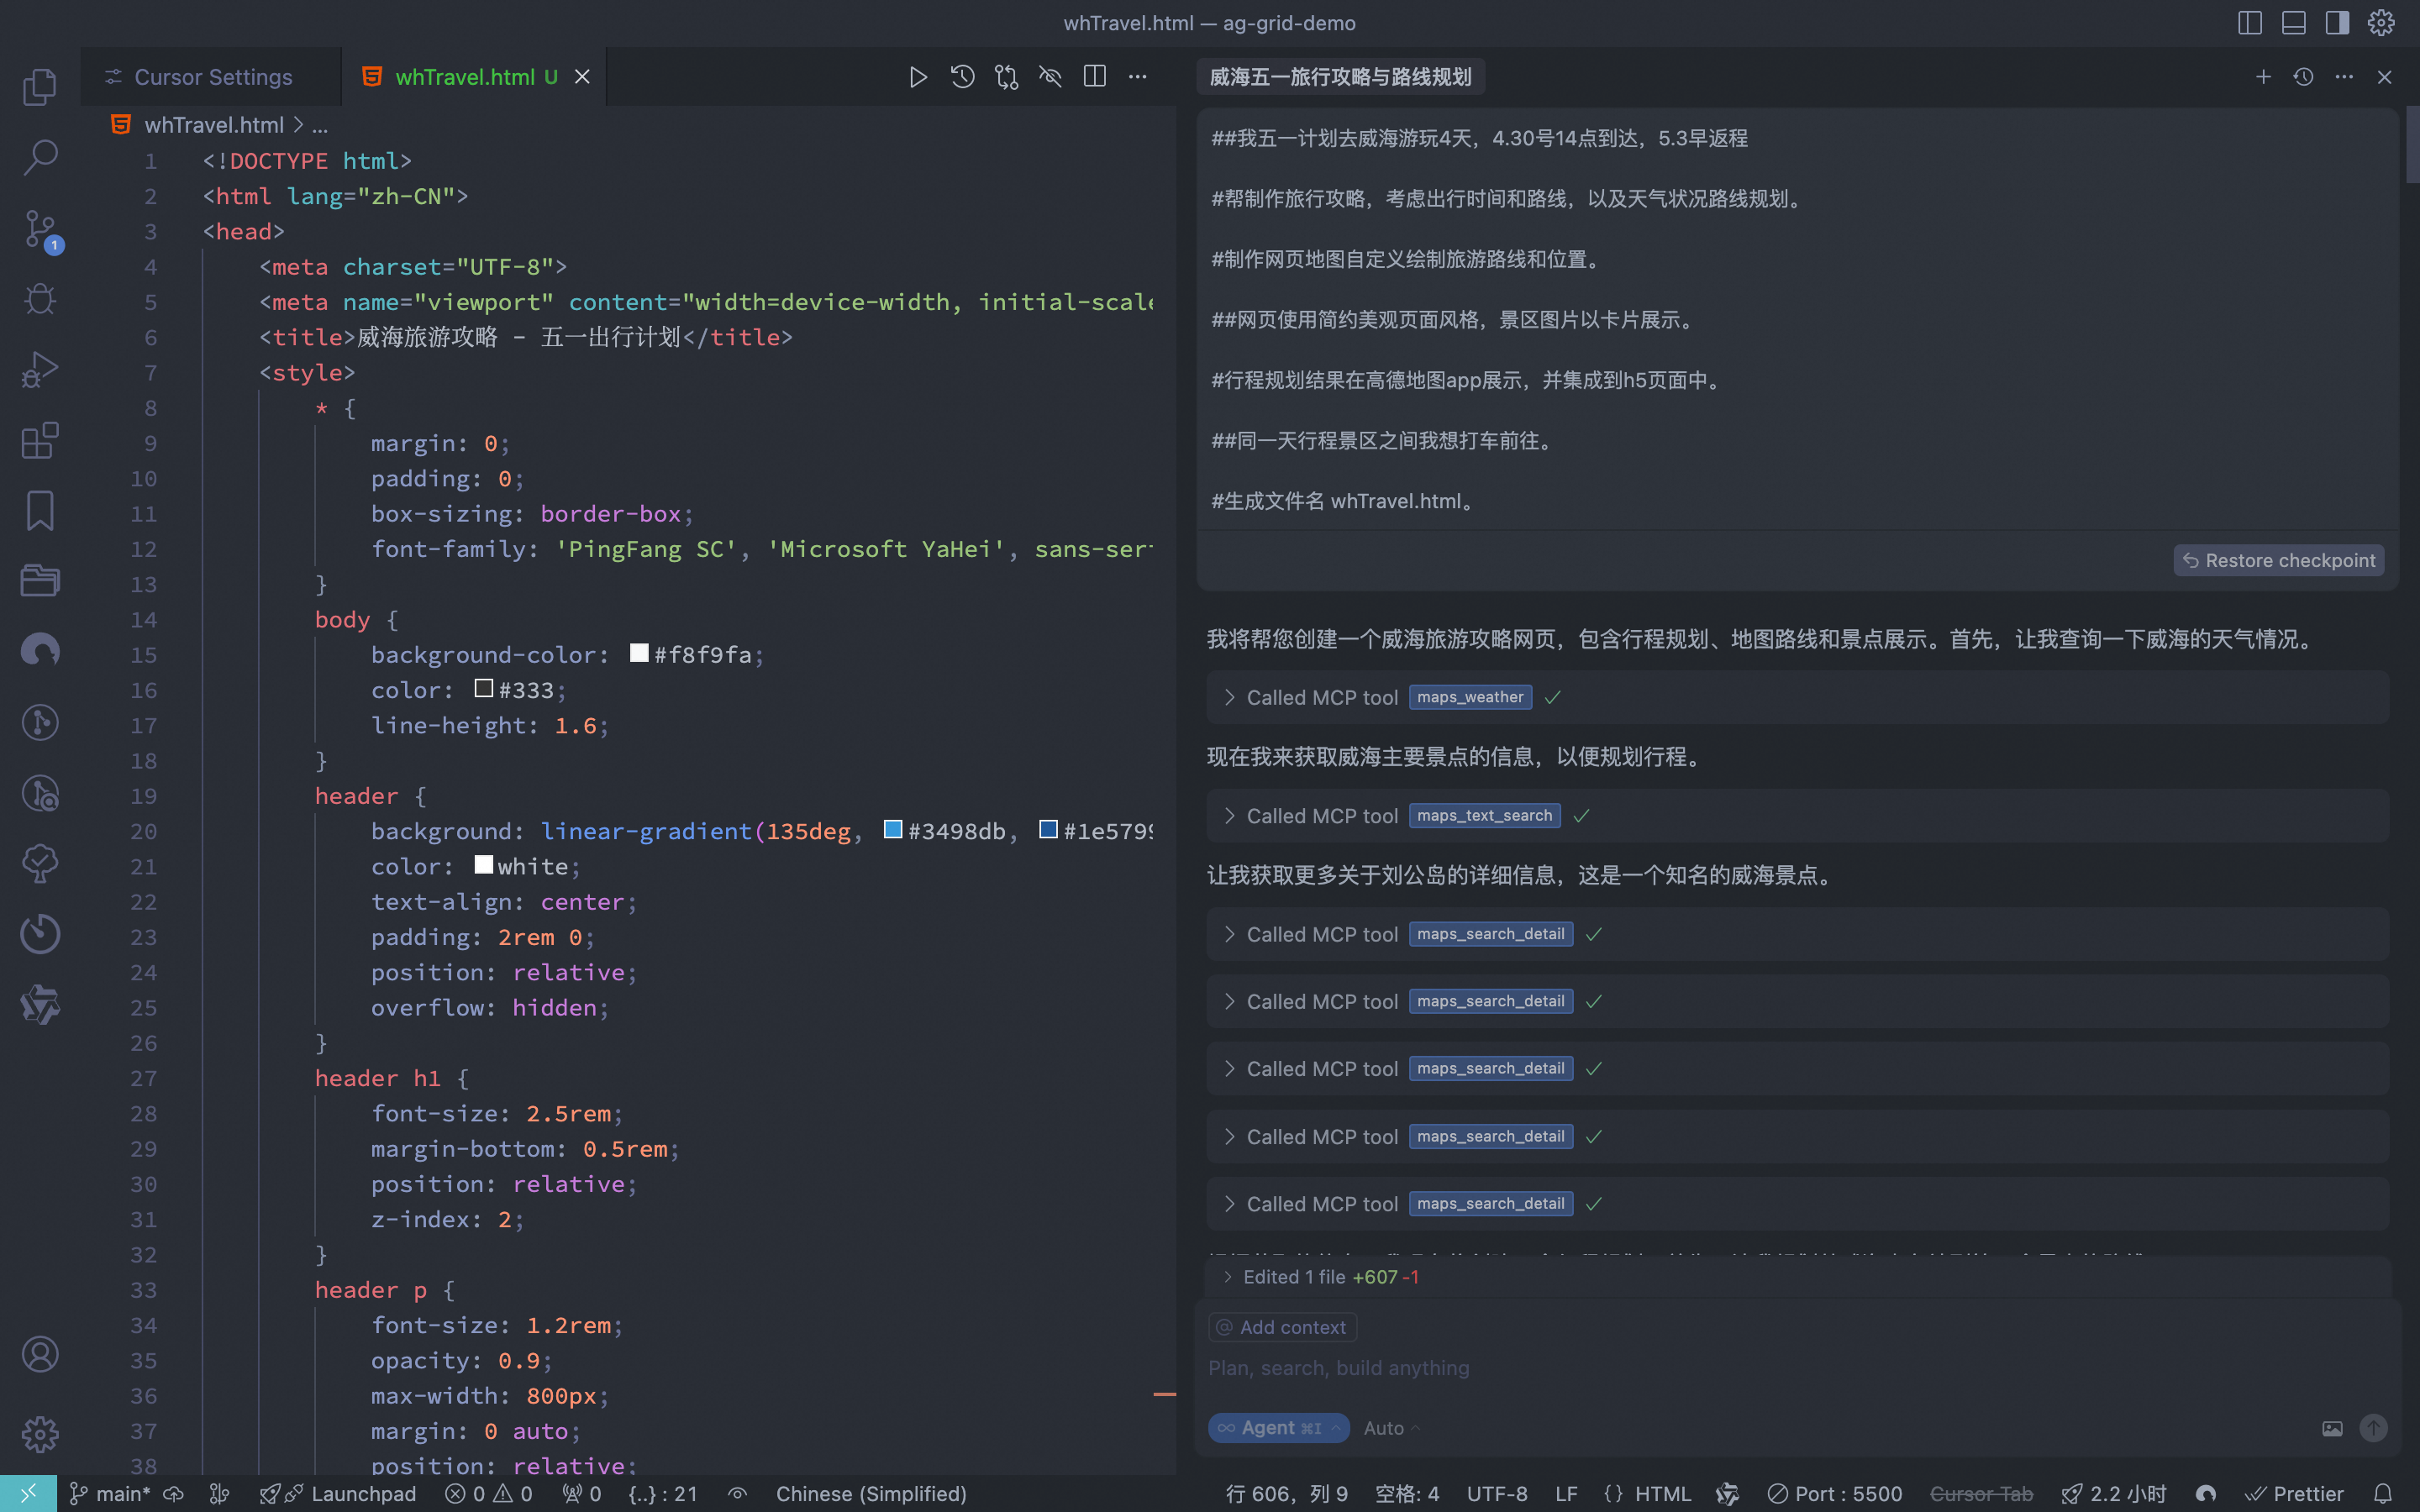This screenshot has width=2420, height=1512.
Task: Click Restore checkpoint
Action: pos(2279,560)
